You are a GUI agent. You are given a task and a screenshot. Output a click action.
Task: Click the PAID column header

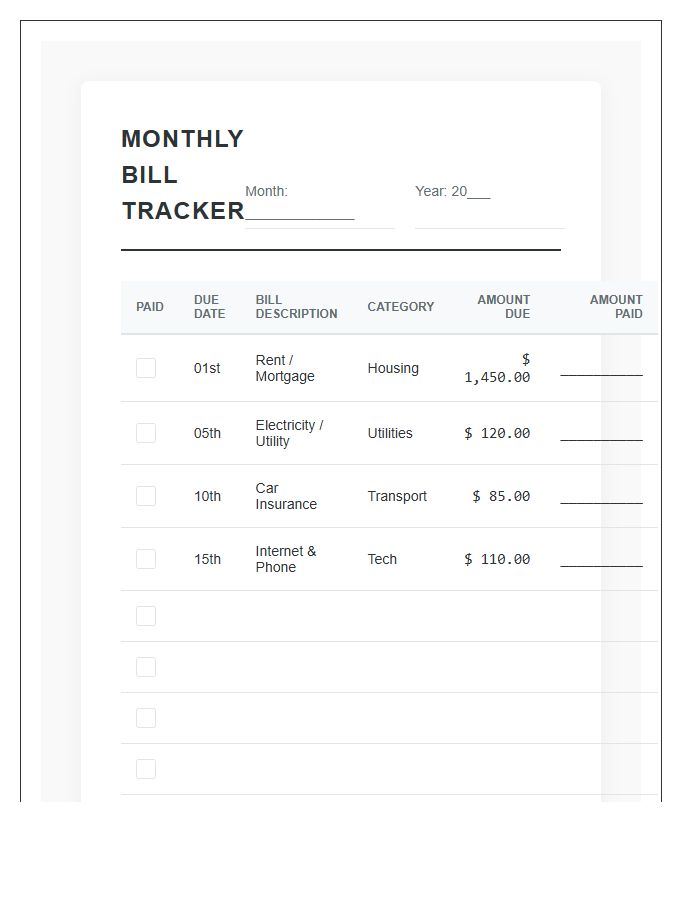point(150,307)
